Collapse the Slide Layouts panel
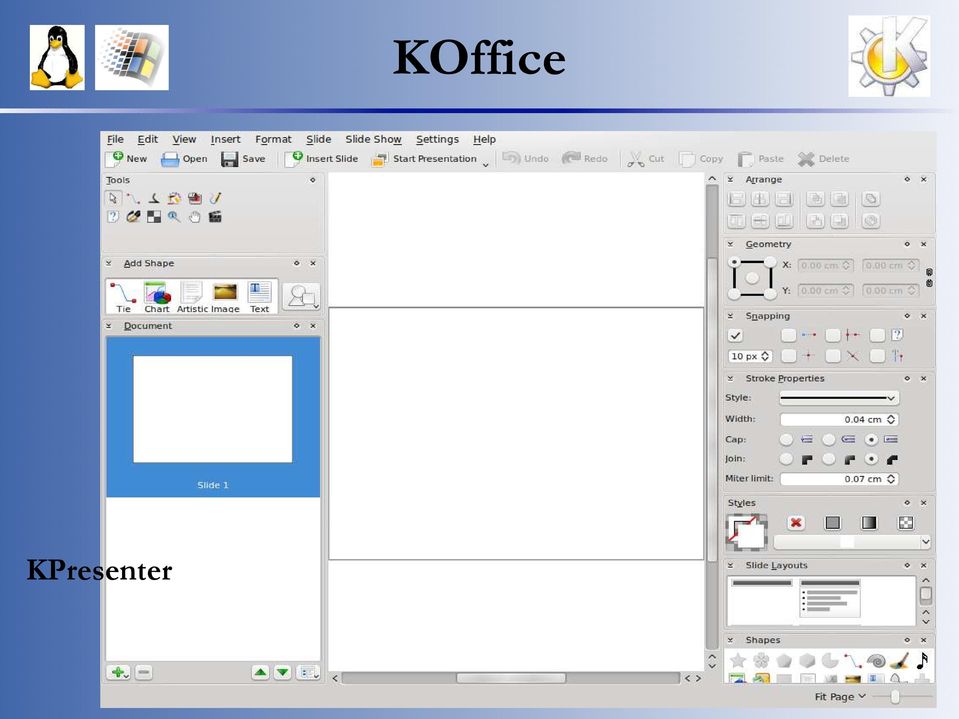This screenshot has height=719, width=959. (x=730, y=566)
